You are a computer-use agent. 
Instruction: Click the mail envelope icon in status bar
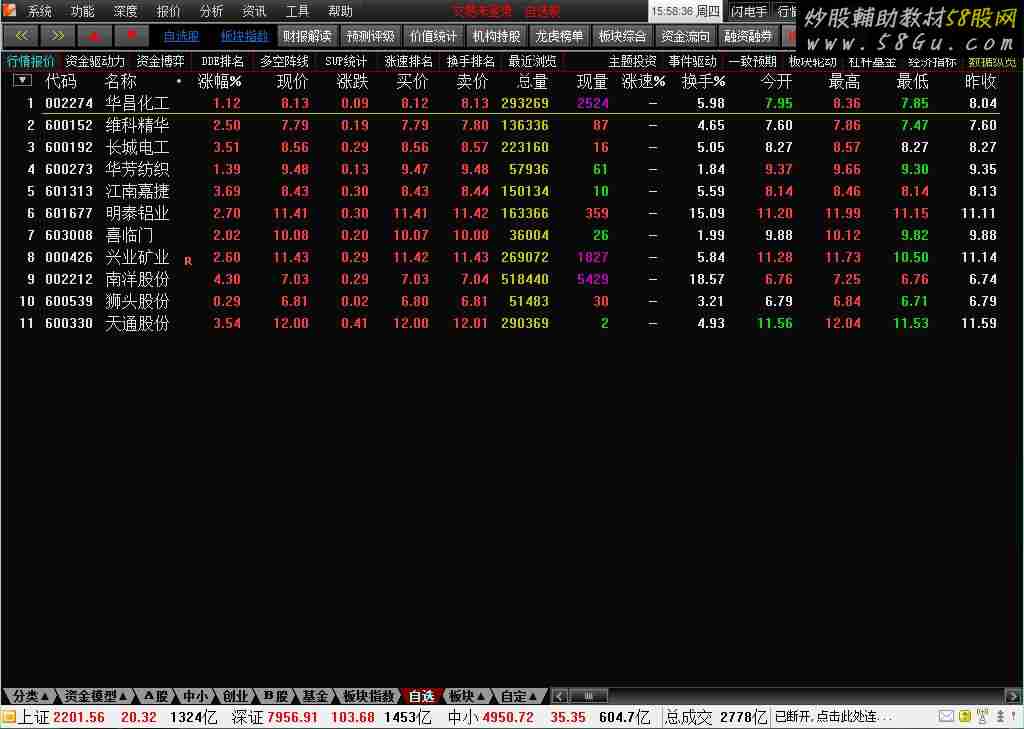[x=946, y=717]
